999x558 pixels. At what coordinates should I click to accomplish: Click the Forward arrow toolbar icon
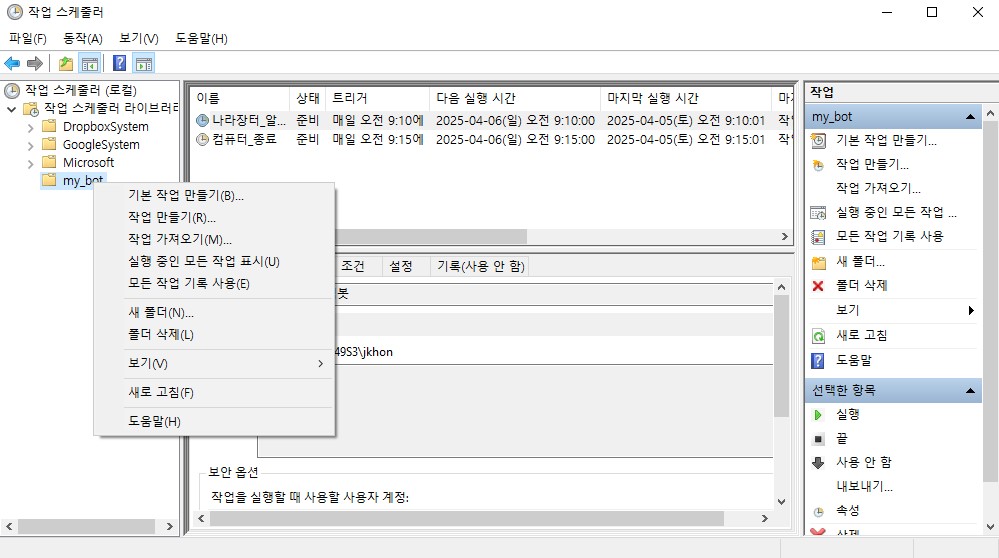click(35, 63)
